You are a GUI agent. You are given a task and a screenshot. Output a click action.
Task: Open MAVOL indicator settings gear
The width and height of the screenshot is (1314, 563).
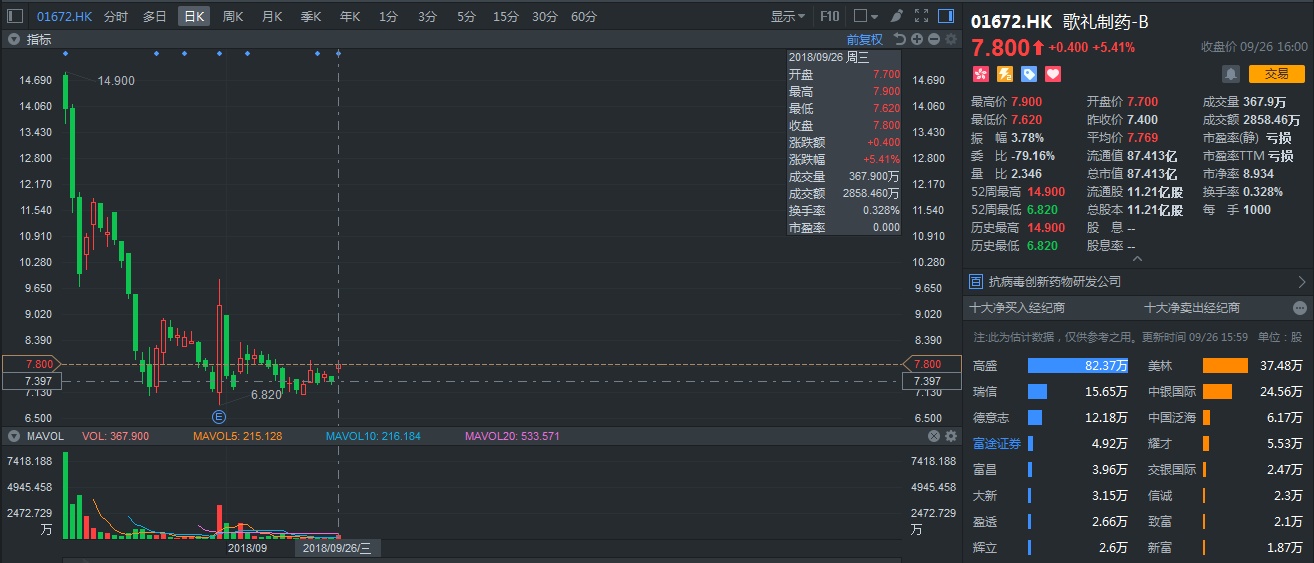(950, 436)
